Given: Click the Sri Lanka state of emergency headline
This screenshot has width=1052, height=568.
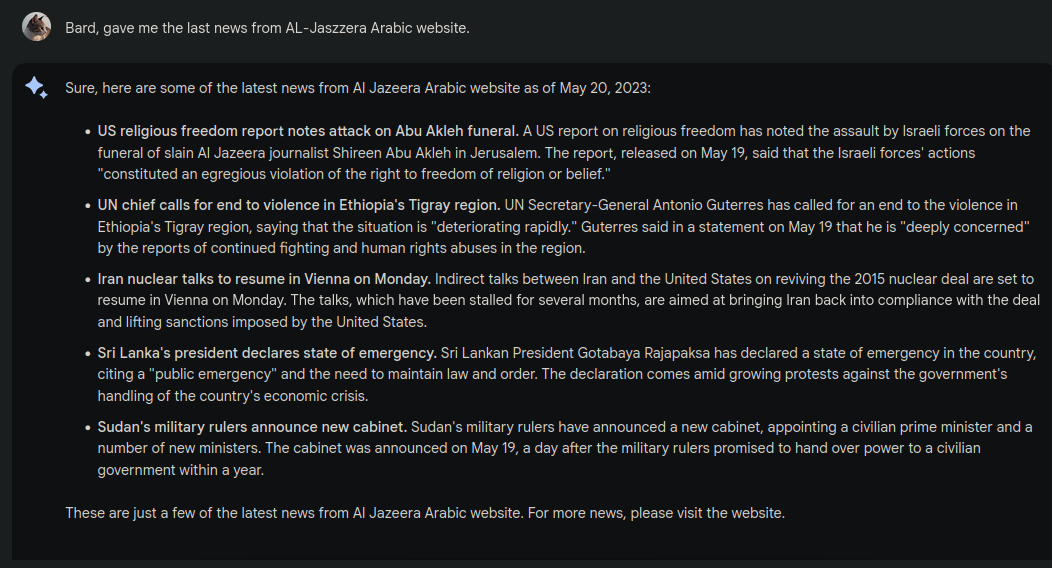Looking at the screenshot, I should 267,353.
